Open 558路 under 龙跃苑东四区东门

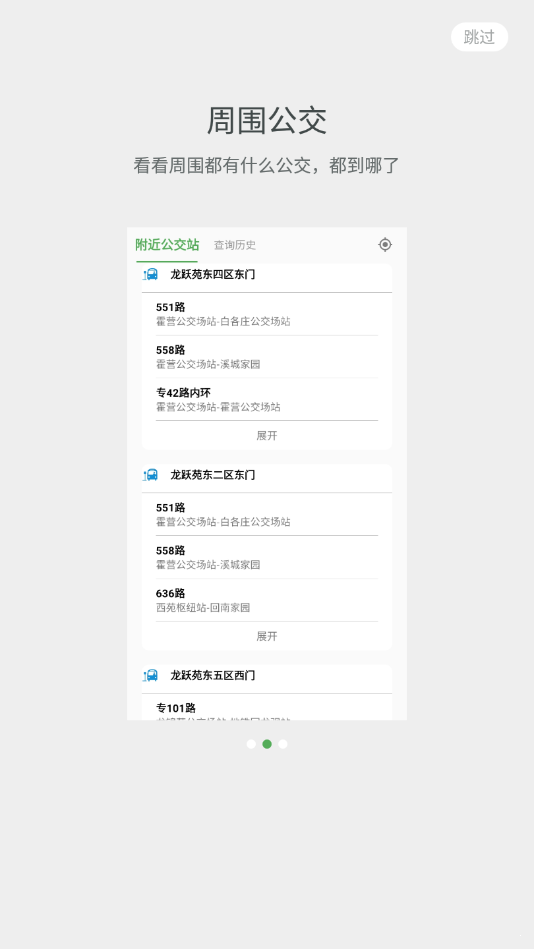tap(266, 357)
